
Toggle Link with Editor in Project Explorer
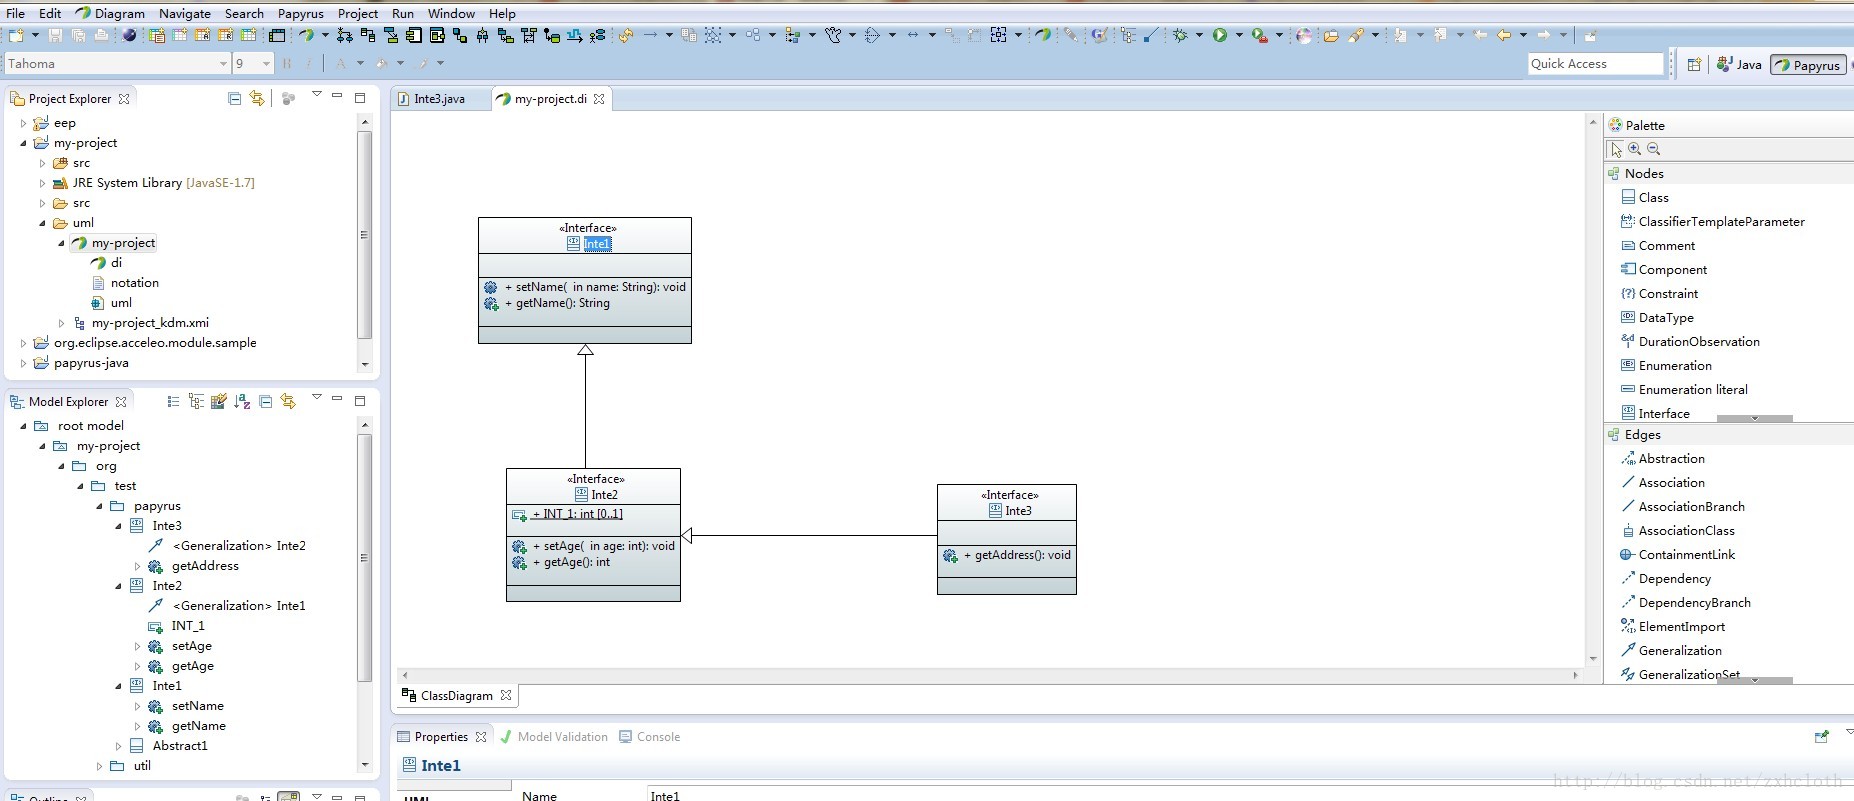pyautogui.click(x=257, y=98)
